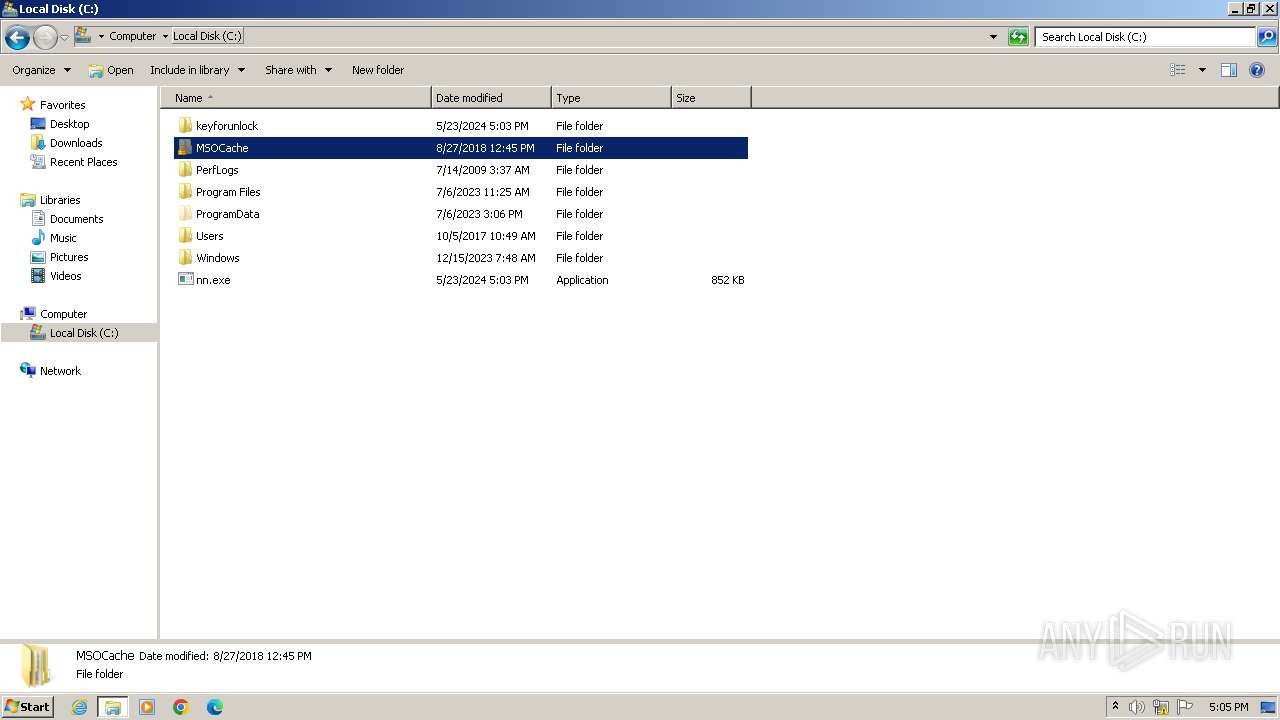Select Network in navigation pane
This screenshot has width=1280, height=720.
point(60,371)
